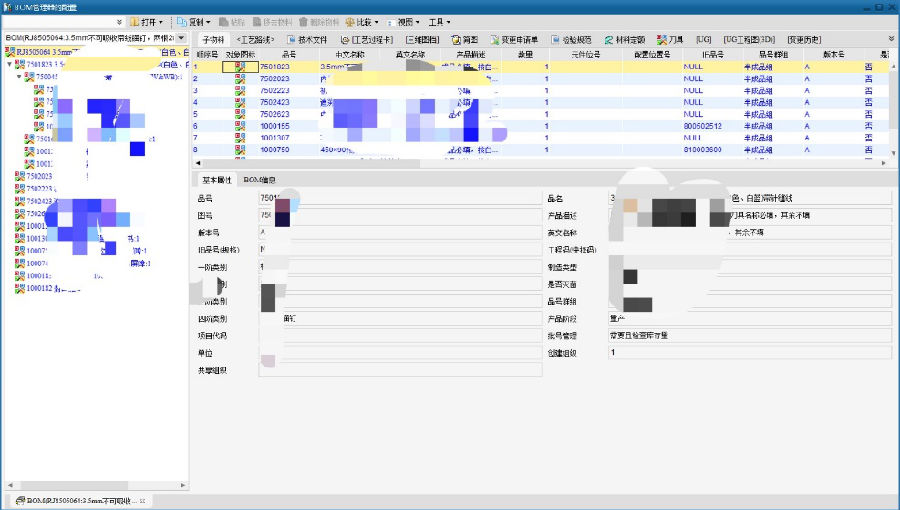The height and width of the screenshot is (510, 900).
Task: Open the 变更申请单 tab
Action: pyautogui.click(x=519, y=39)
